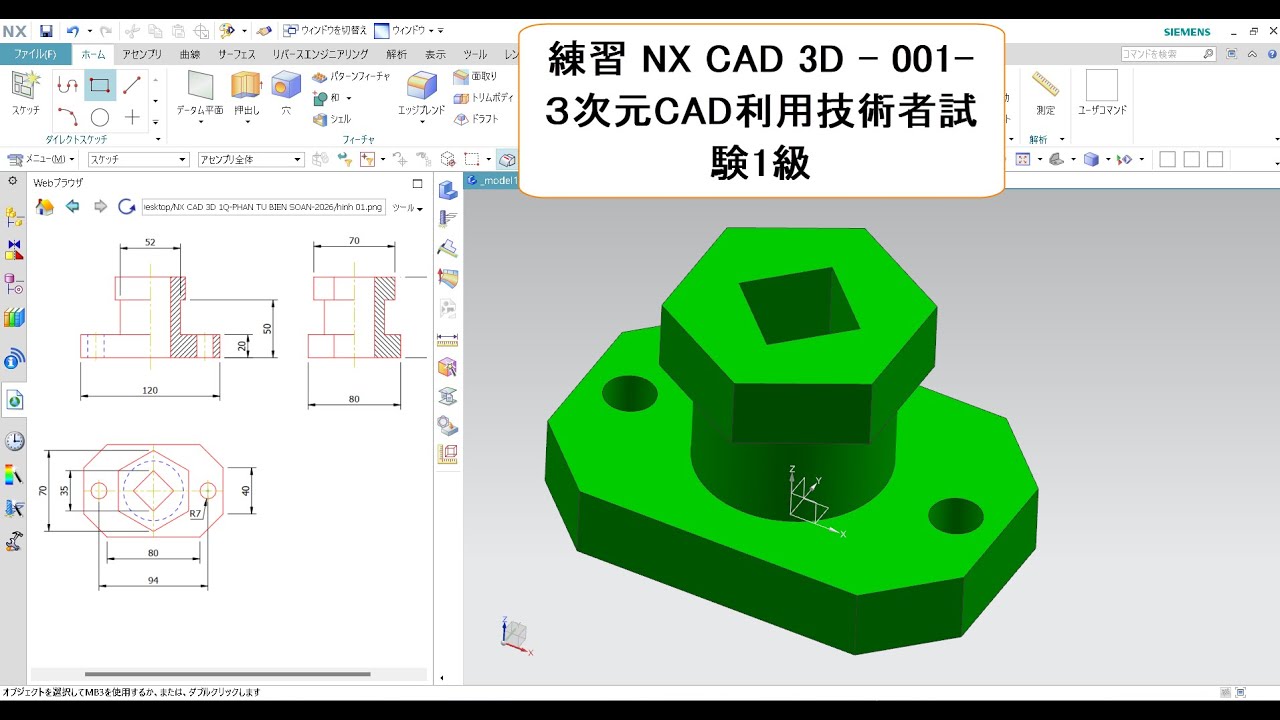Expand the Unite (和) dropdown arrow

349,98
